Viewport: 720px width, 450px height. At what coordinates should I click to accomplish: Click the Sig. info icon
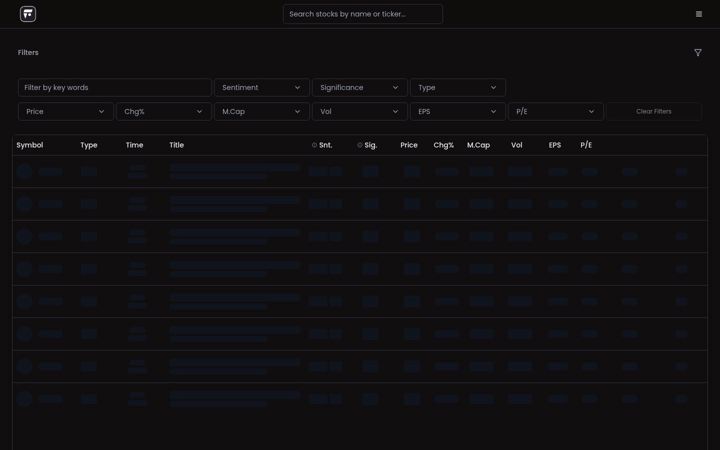[x=360, y=145]
